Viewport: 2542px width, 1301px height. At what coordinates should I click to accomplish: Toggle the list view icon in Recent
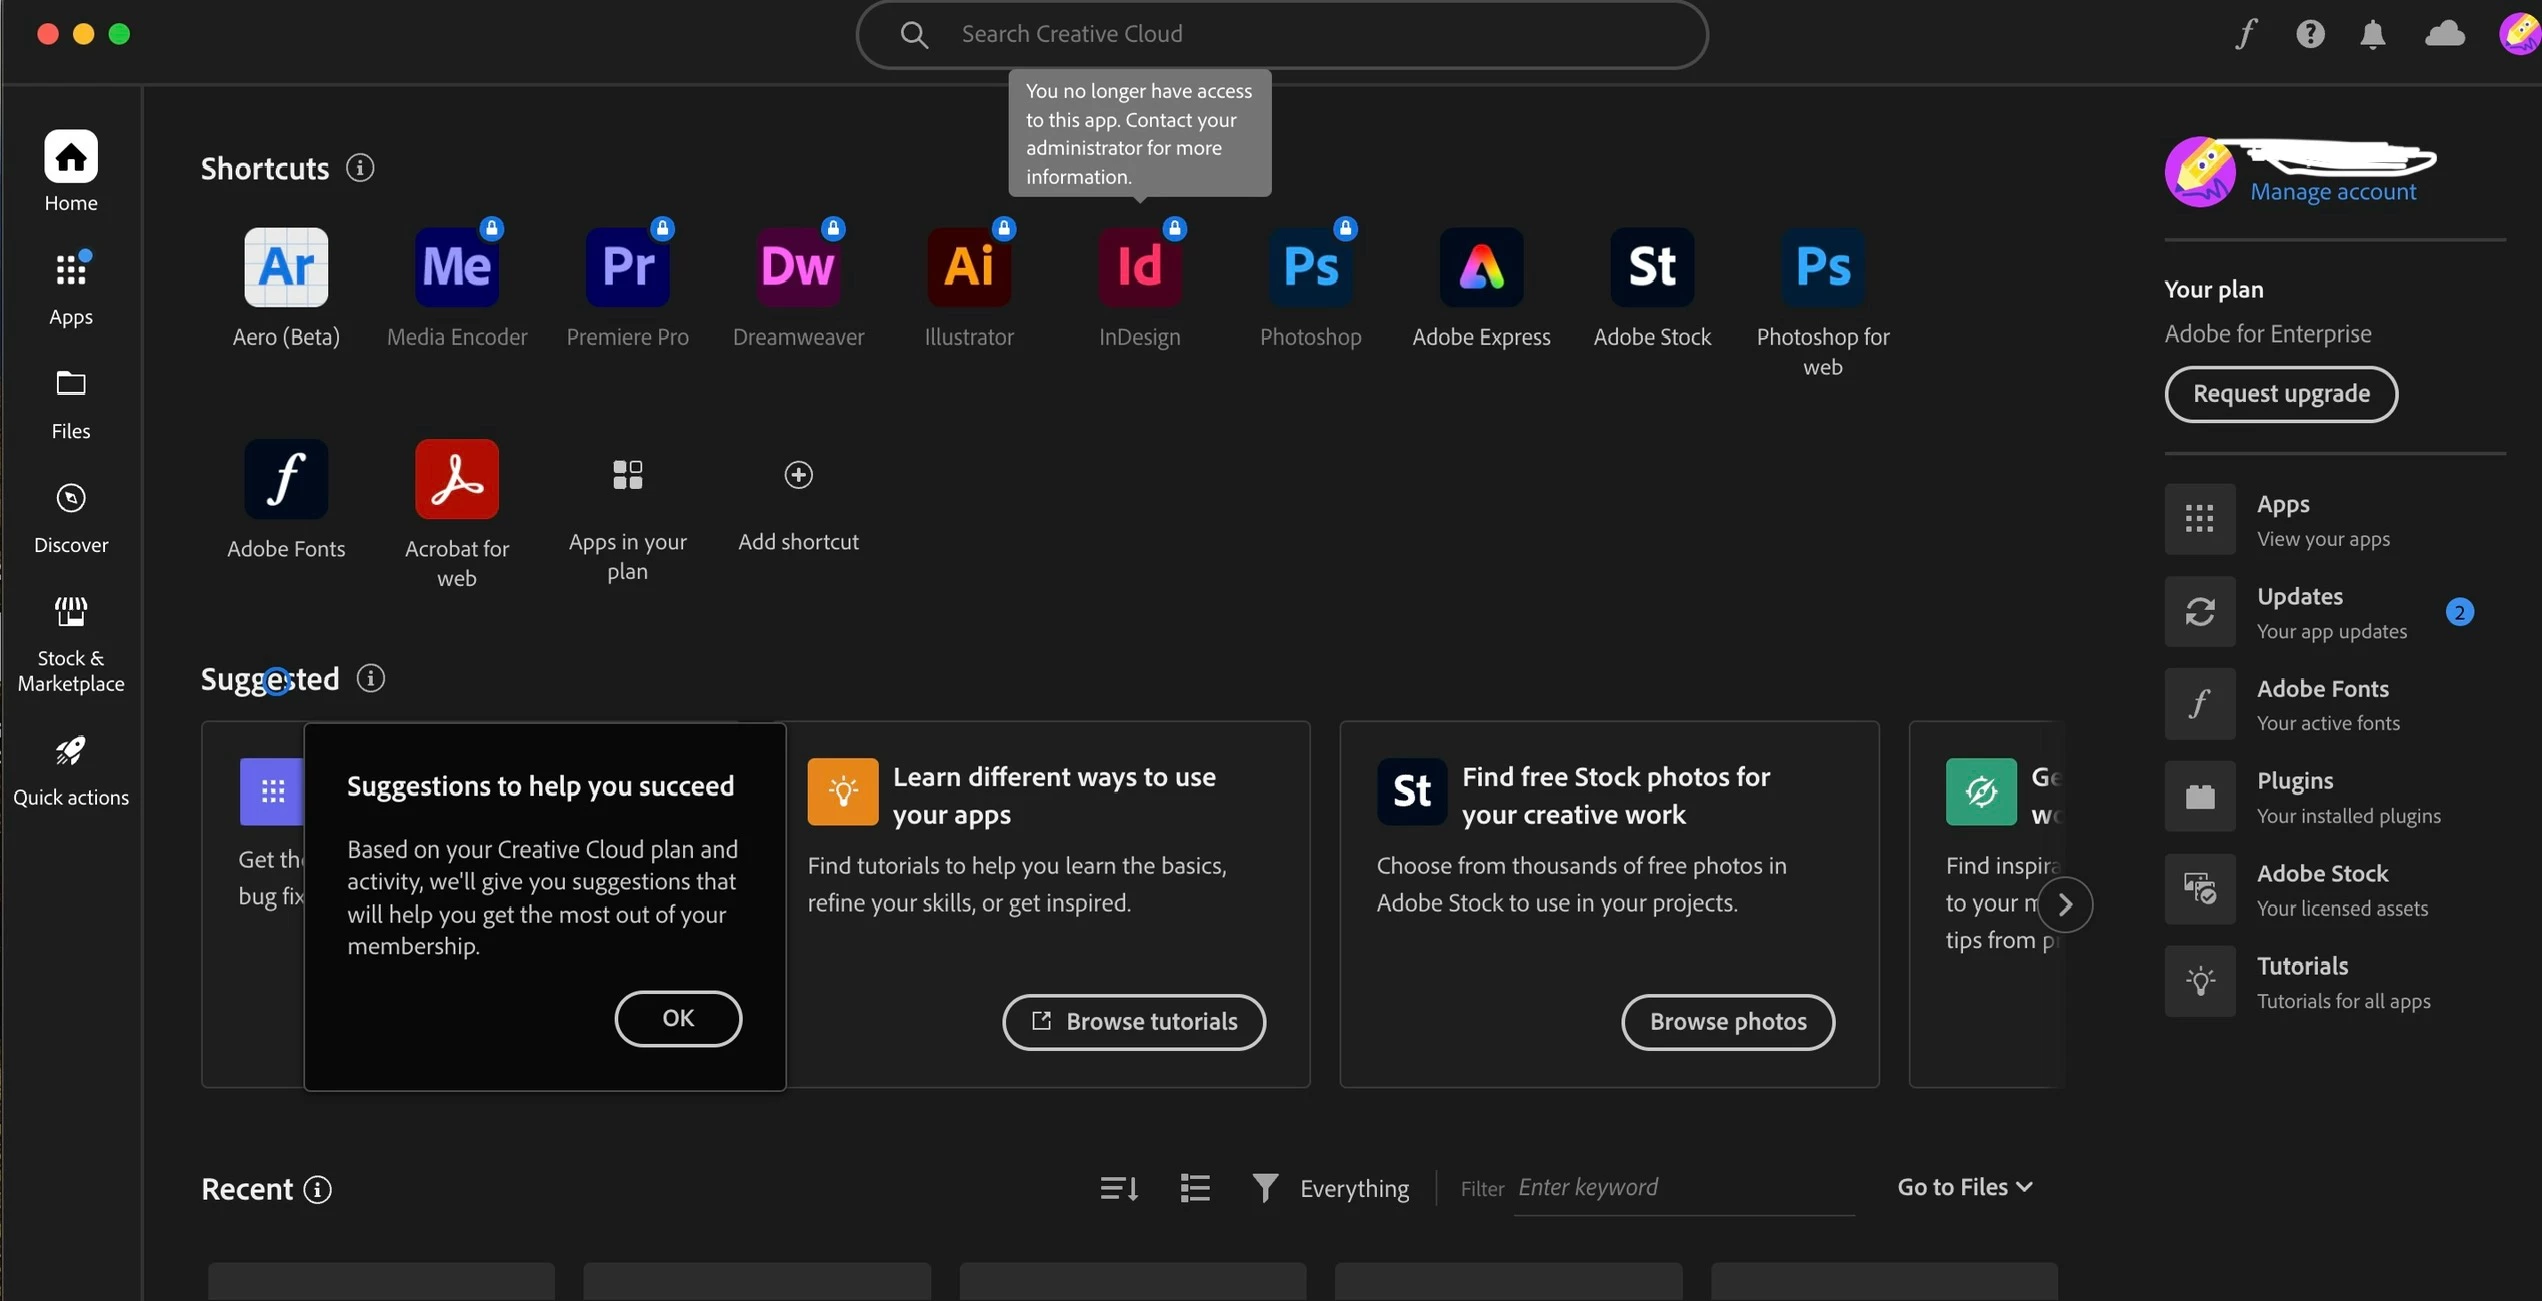1195,1188
